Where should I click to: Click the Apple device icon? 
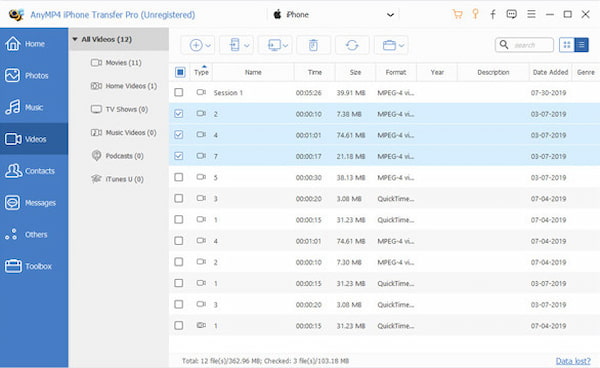(x=277, y=15)
